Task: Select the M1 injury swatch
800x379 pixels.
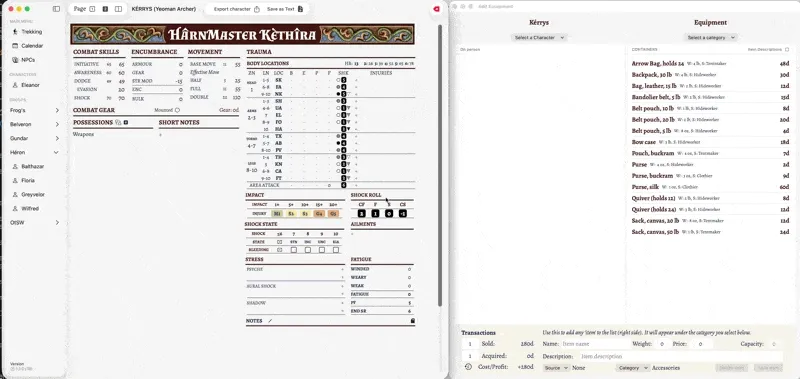Action: pos(277,213)
